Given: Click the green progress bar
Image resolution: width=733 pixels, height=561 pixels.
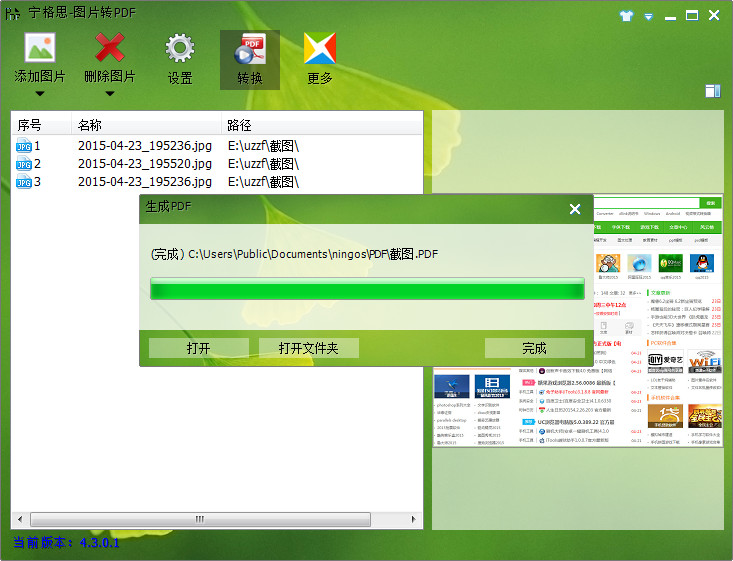Looking at the screenshot, I should coord(367,290).
